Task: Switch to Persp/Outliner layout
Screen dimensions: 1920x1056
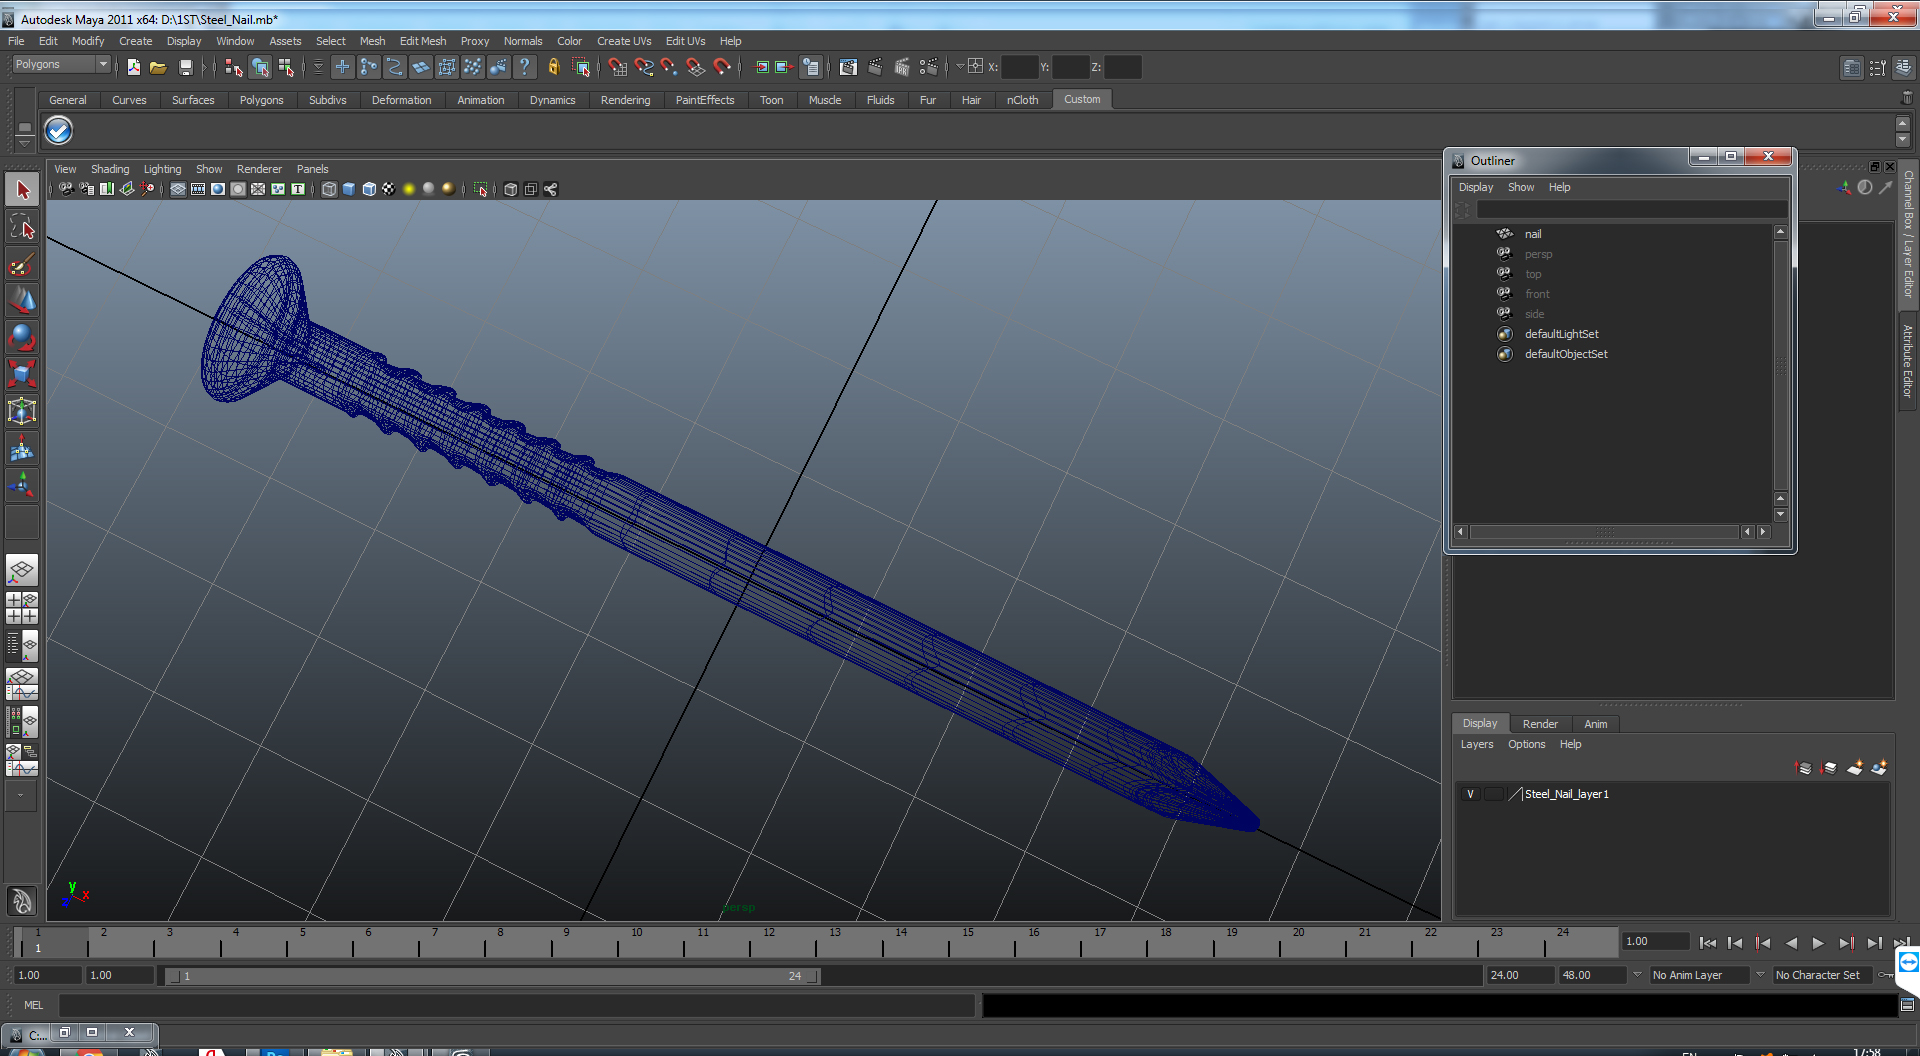Action: pyautogui.click(x=22, y=646)
